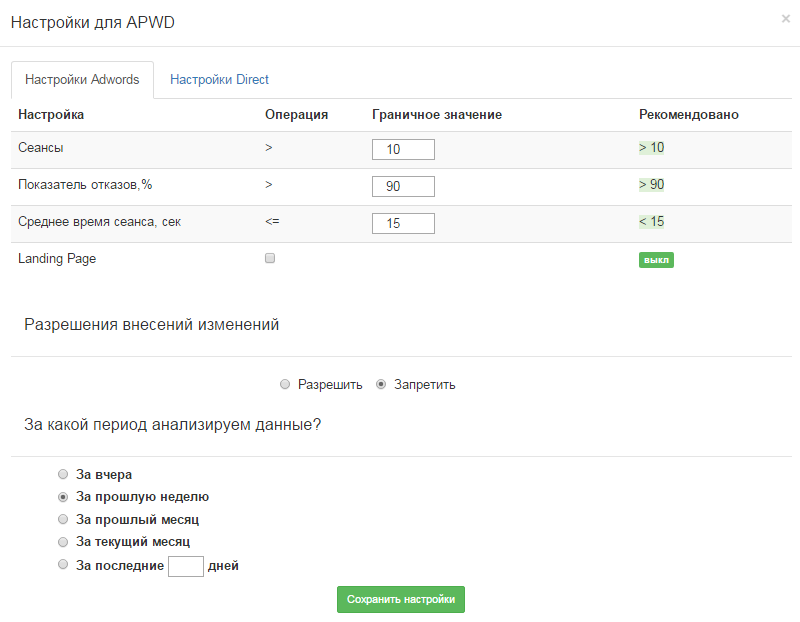
Task: Click the recommended < 15 value
Action: [651, 221]
